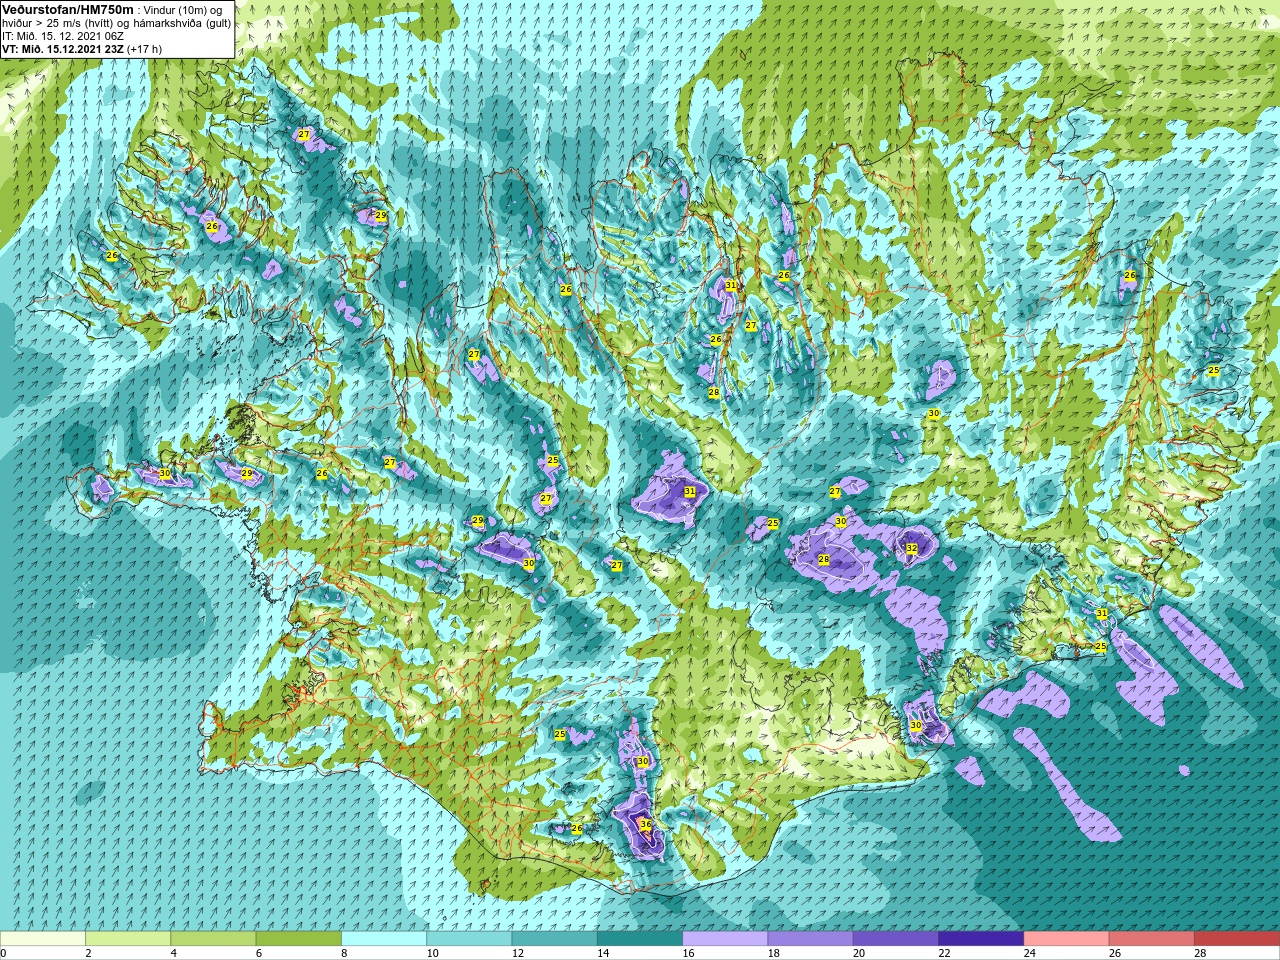Click tick label 8 on the color scale
Screen dimensions: 1280x960
point(345,953)
